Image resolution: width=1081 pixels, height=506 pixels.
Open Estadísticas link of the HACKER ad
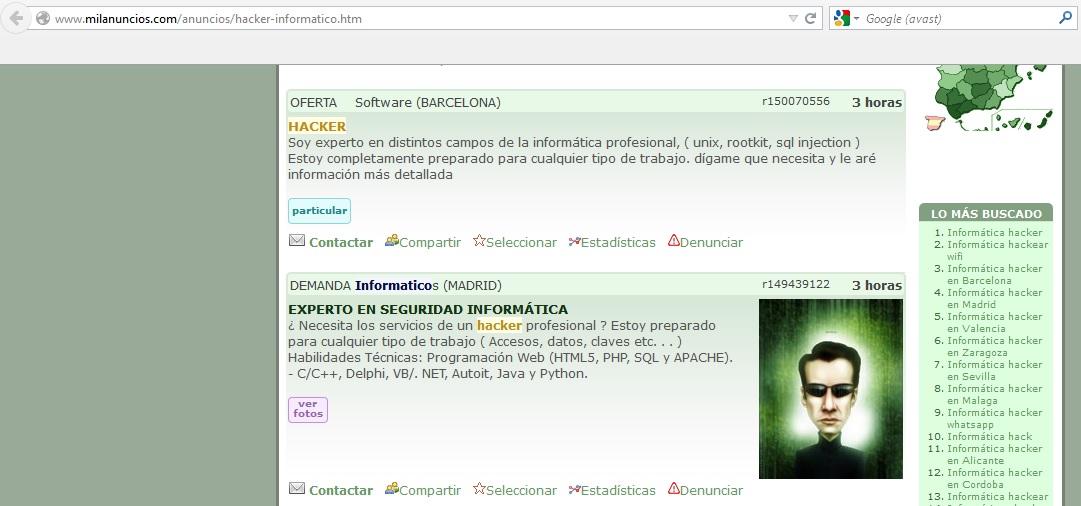click(x=618, y=243)
